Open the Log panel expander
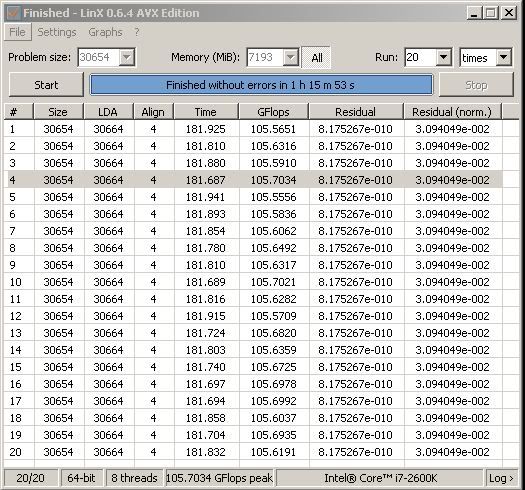 501,478
